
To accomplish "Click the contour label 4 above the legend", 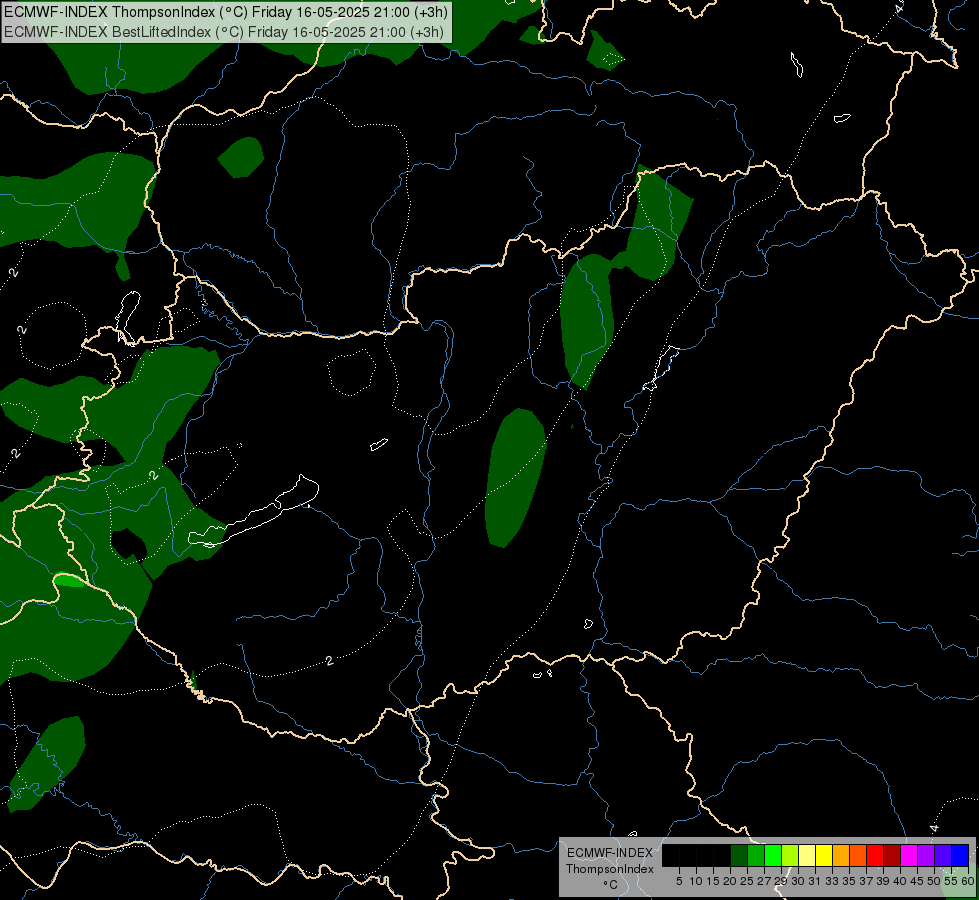I will pyautogui.click(x=935, y=828).
